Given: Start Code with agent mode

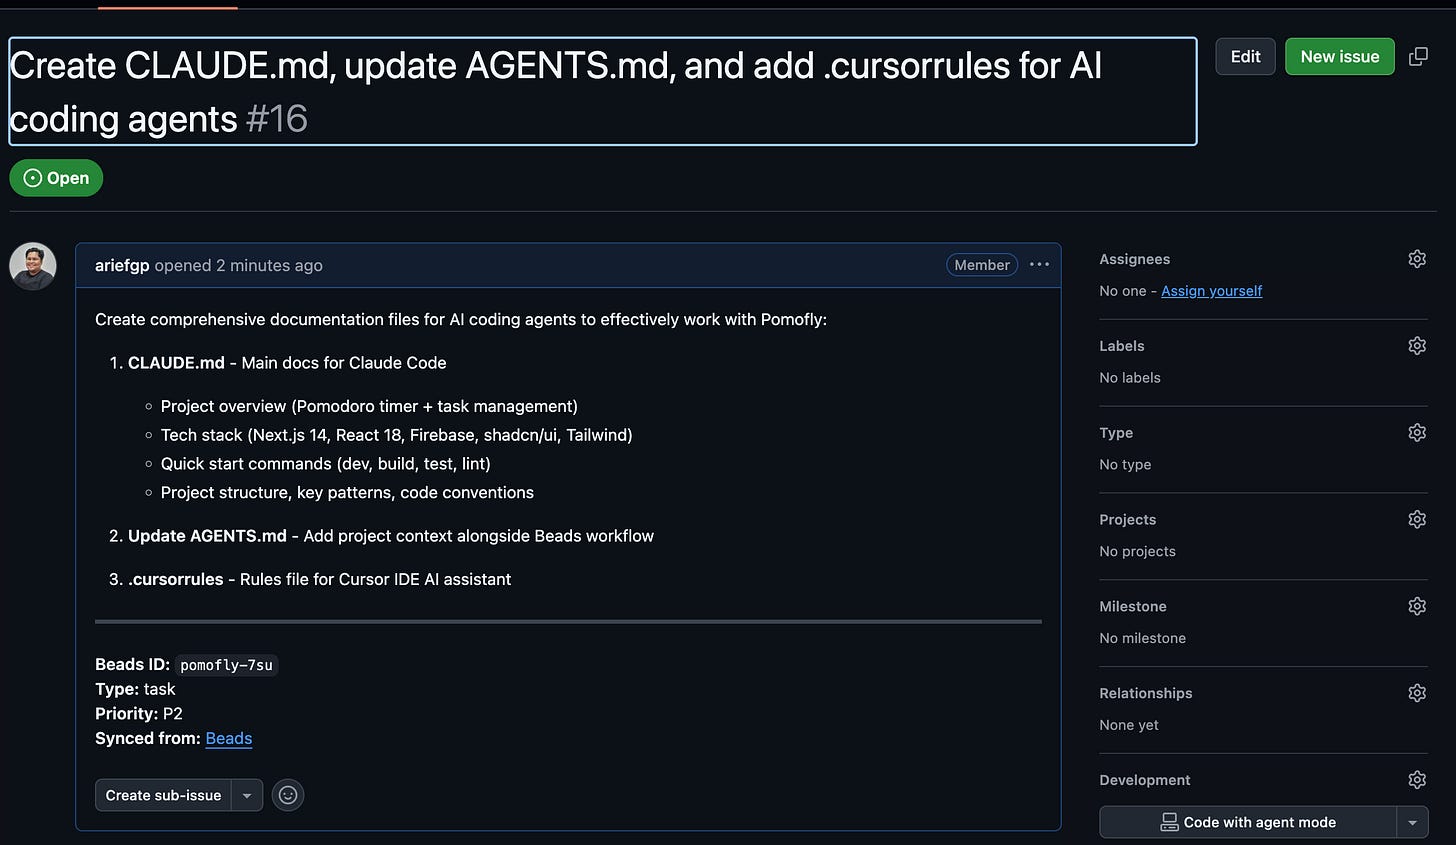Looking at the screenshot, I should [x=1248, y=822].
